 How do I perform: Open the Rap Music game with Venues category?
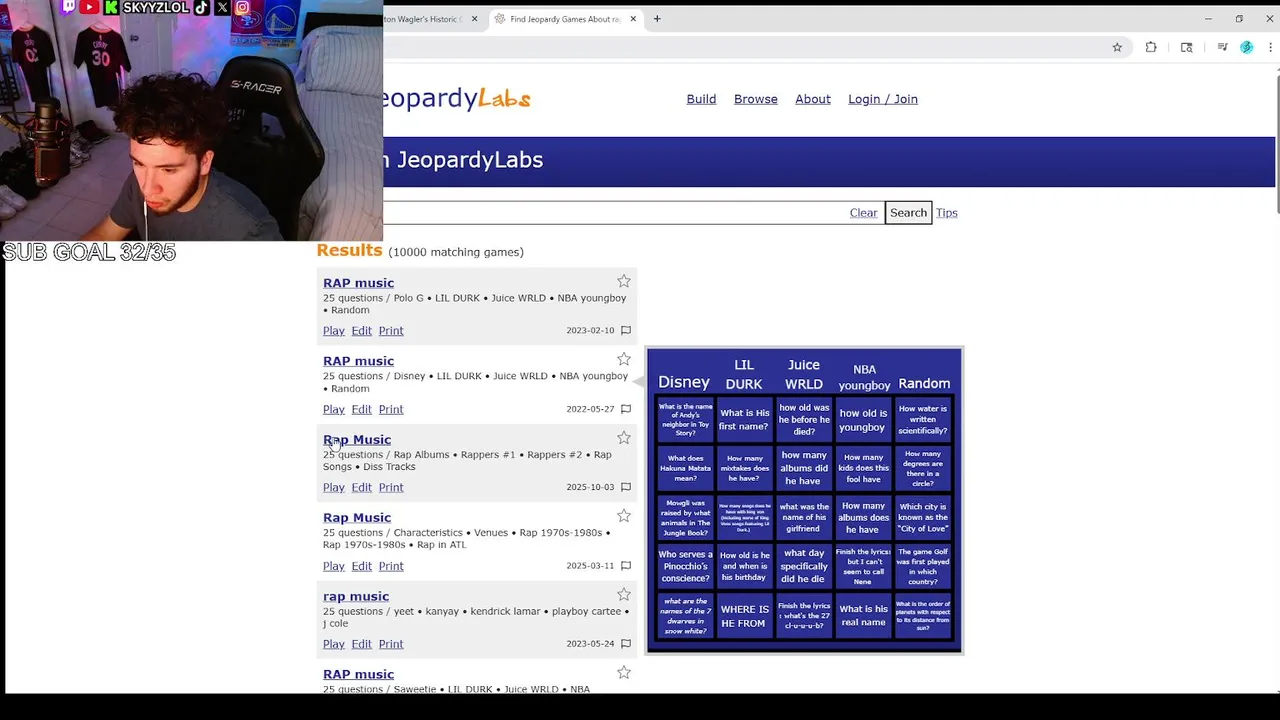point(357,518)
